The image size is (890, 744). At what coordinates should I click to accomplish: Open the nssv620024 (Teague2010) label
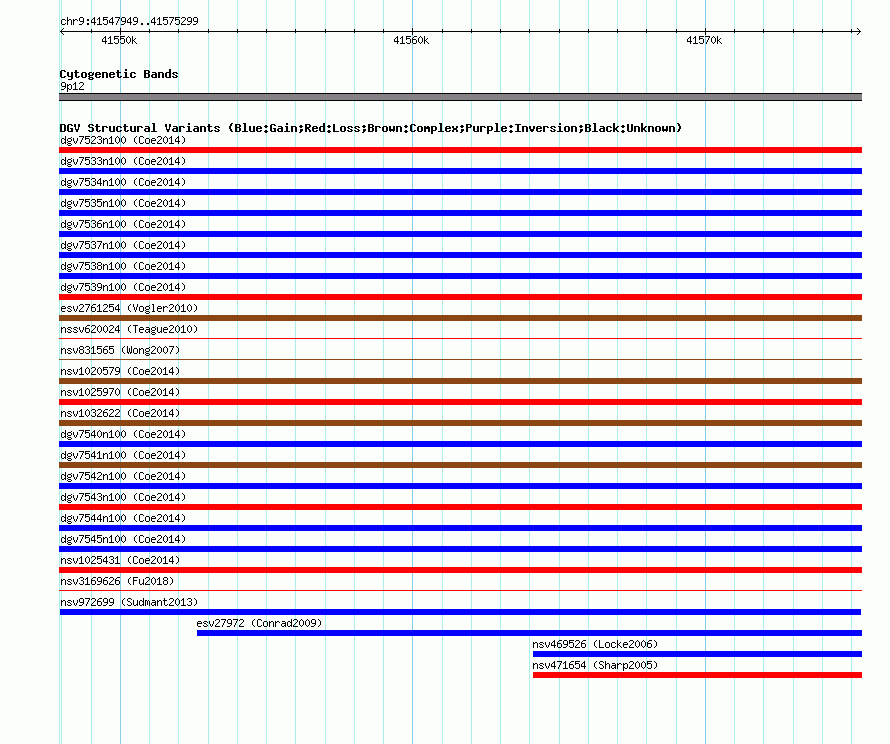[x=129, y=329]
